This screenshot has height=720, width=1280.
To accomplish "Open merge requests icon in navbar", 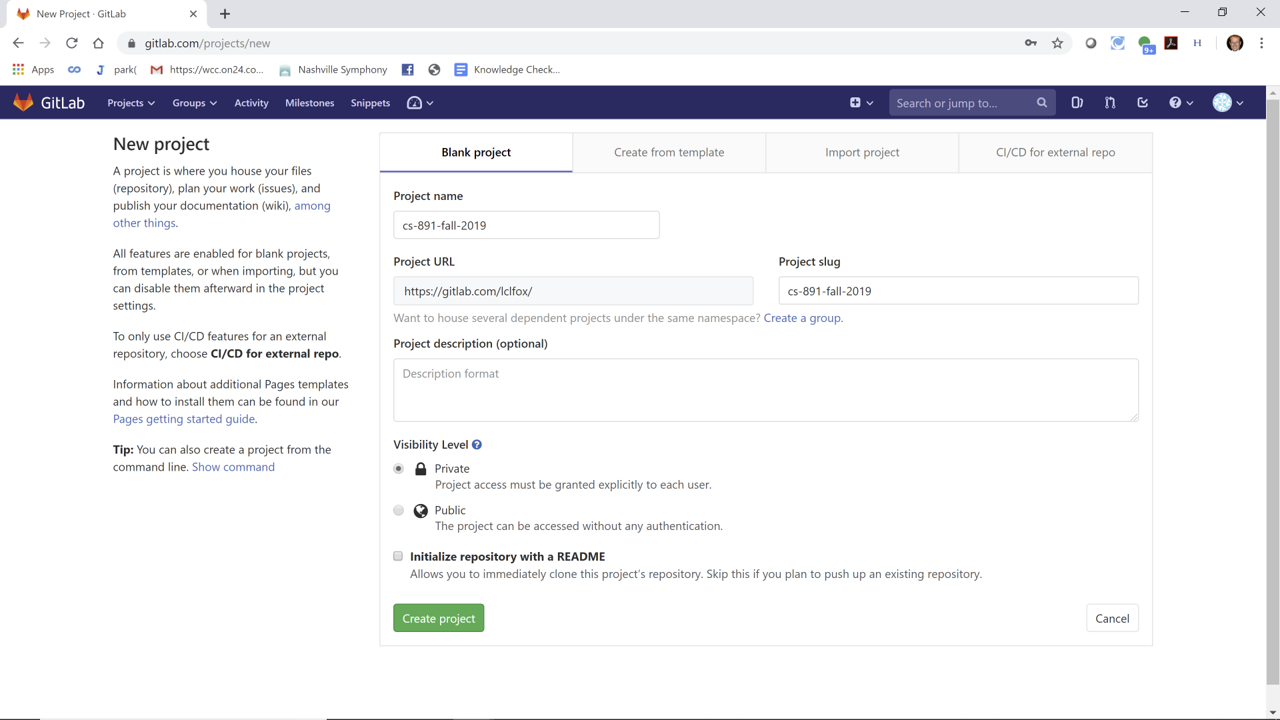I will pyautogui.click(x=1110, y=103).
